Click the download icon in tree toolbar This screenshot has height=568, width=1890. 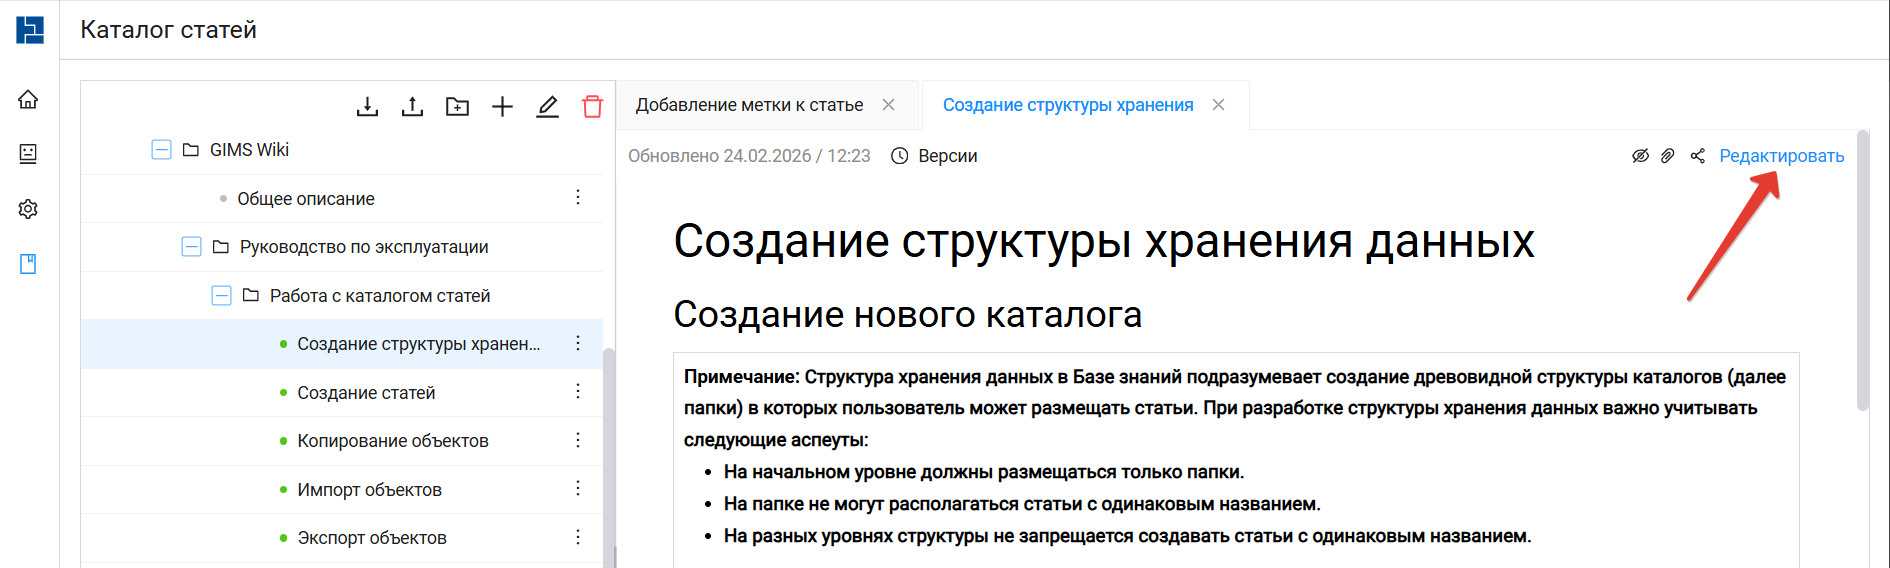coord(367,106)
